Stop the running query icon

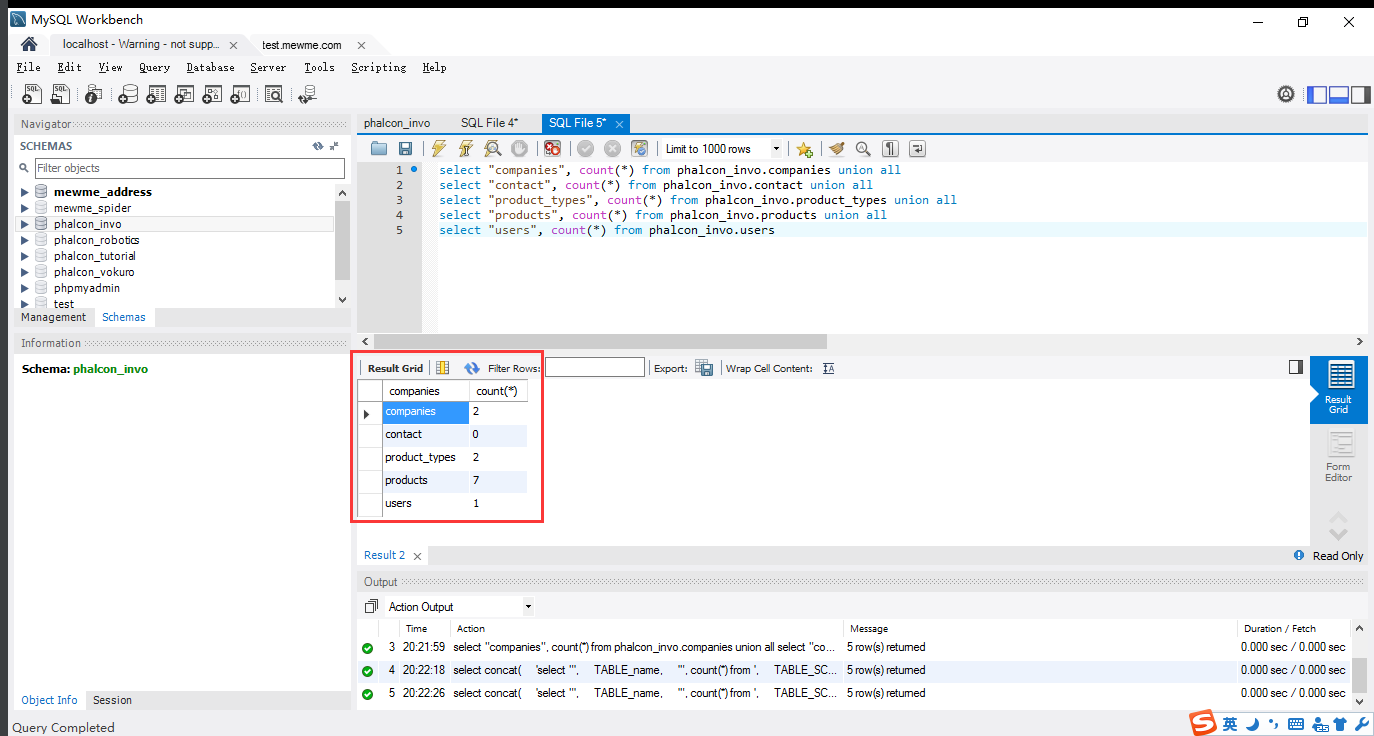point(519,149)
